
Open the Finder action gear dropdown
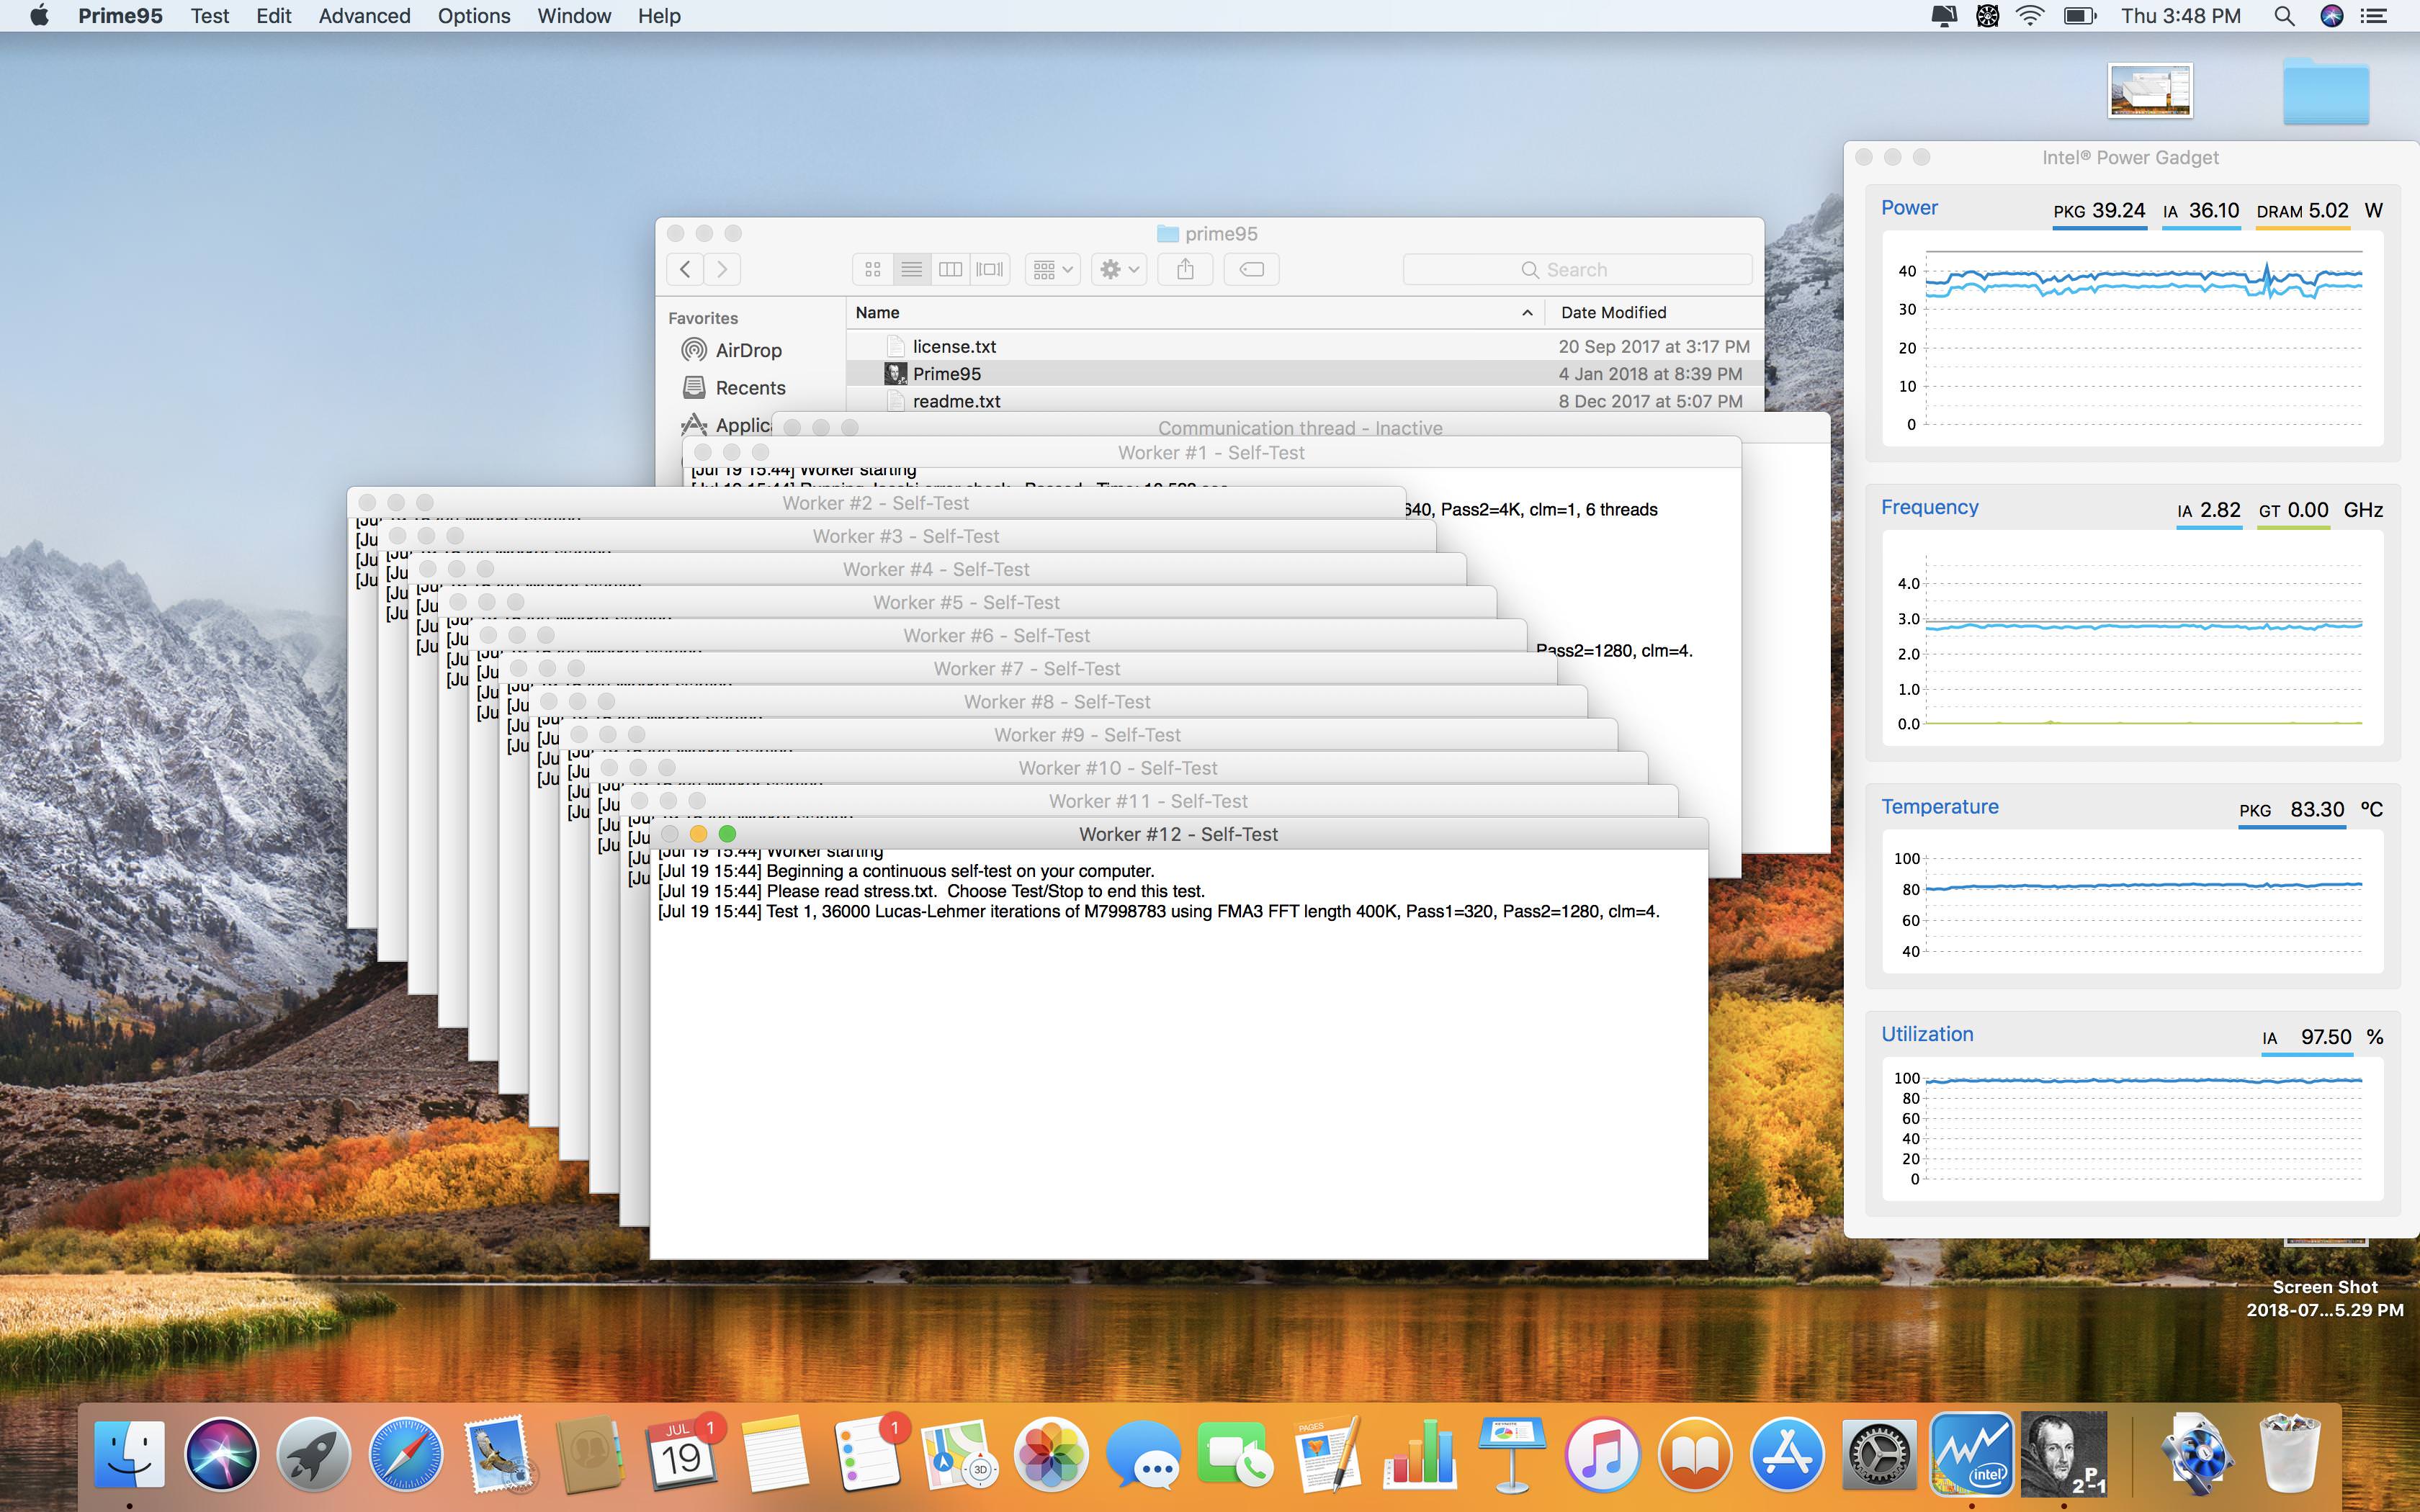click(x=1119, y=269)
